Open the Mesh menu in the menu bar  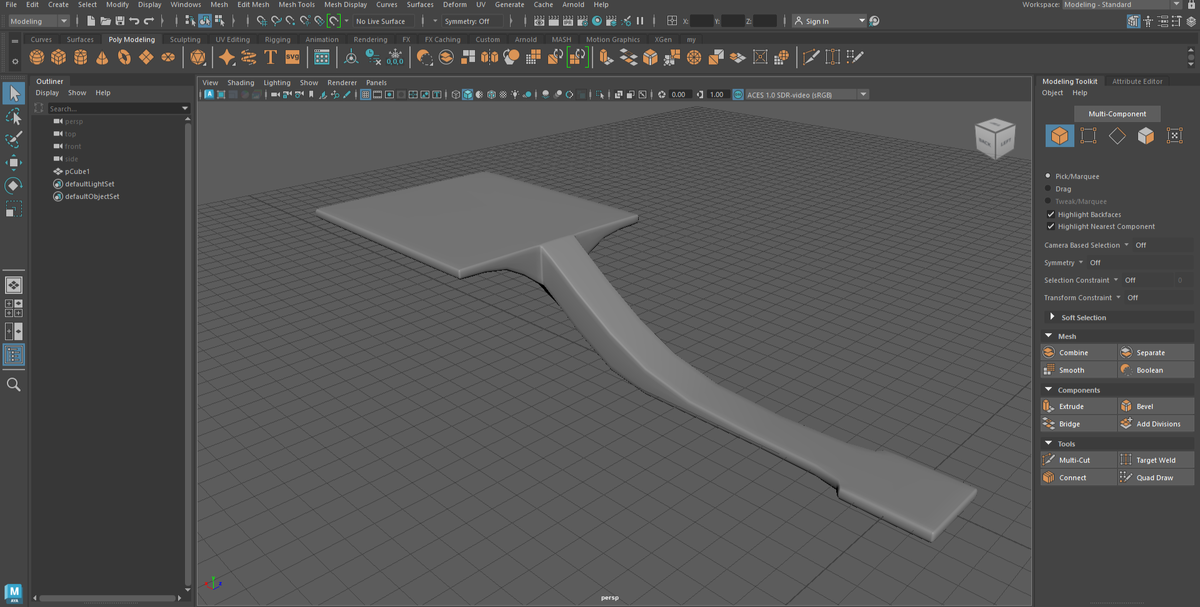click(x=218, y=4)
